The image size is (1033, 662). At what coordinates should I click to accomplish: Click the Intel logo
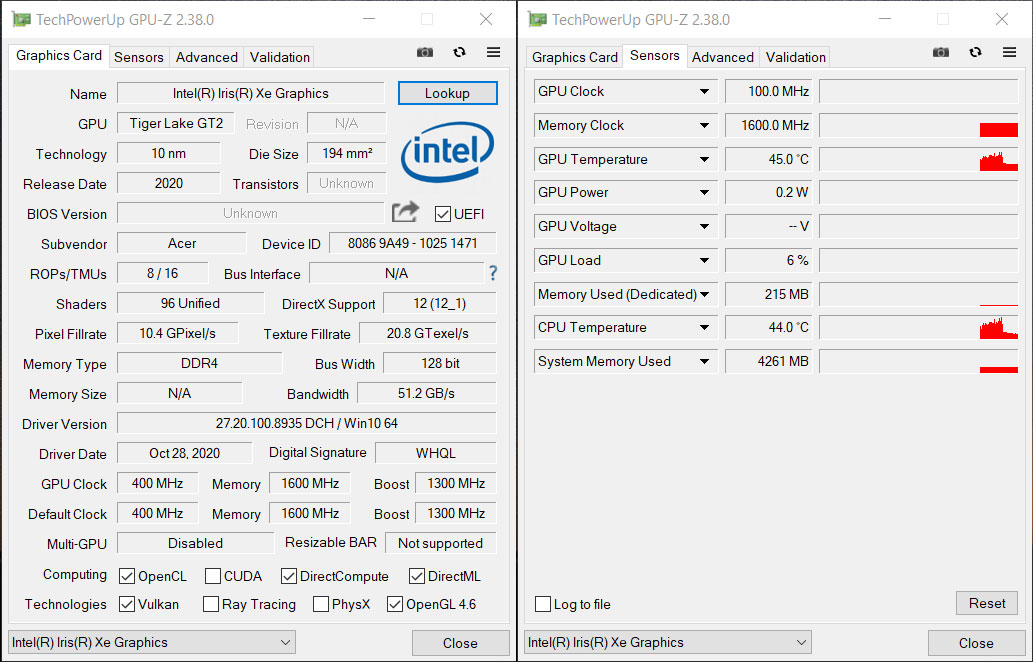447,152
